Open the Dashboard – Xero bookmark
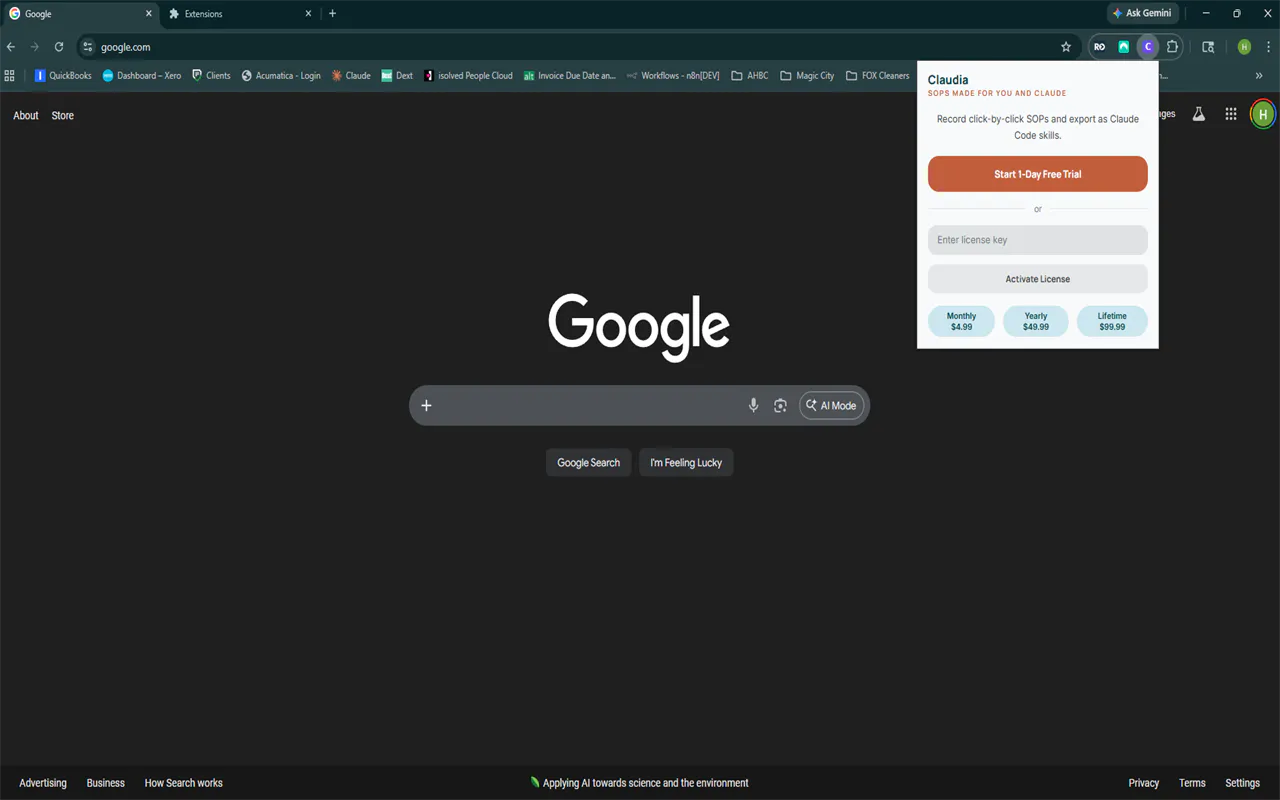This screenshot has width=1280, height=800. pyautogui.click(x=141, y=75)
